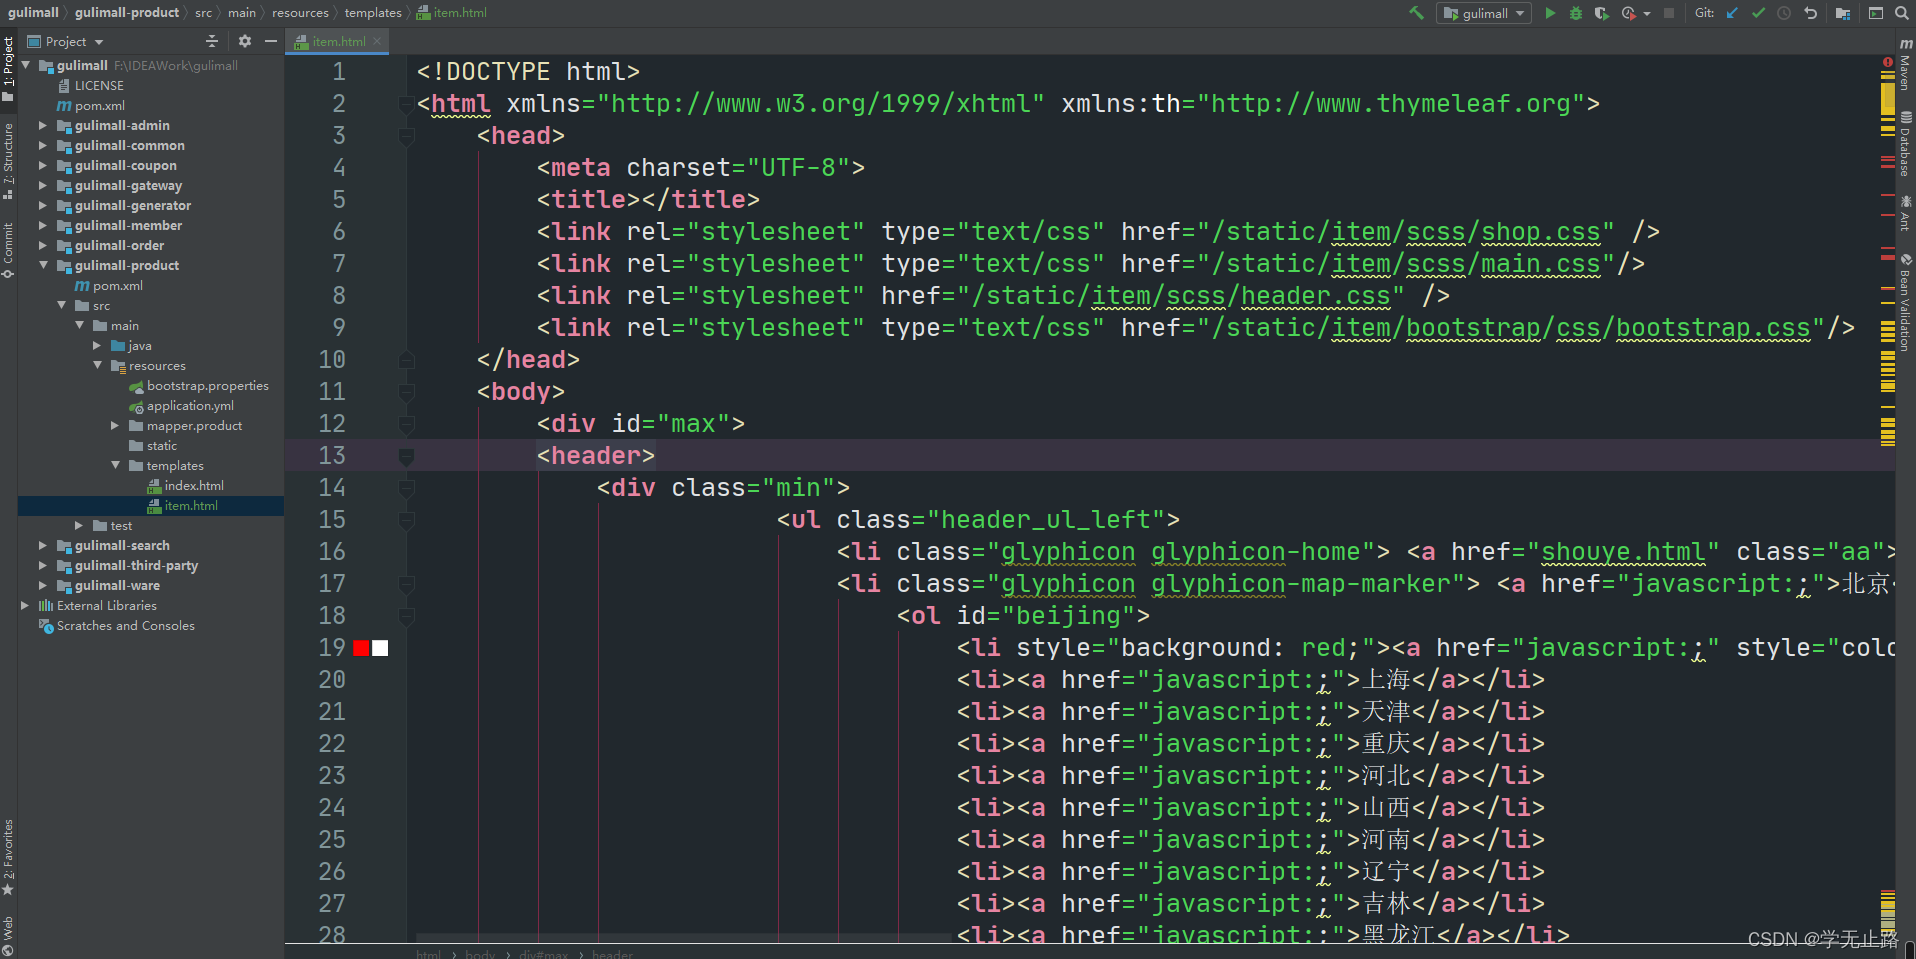This screenshot has width=1916, height=959.
Task: Hide the Project tool window
Action: click(271, 41)
